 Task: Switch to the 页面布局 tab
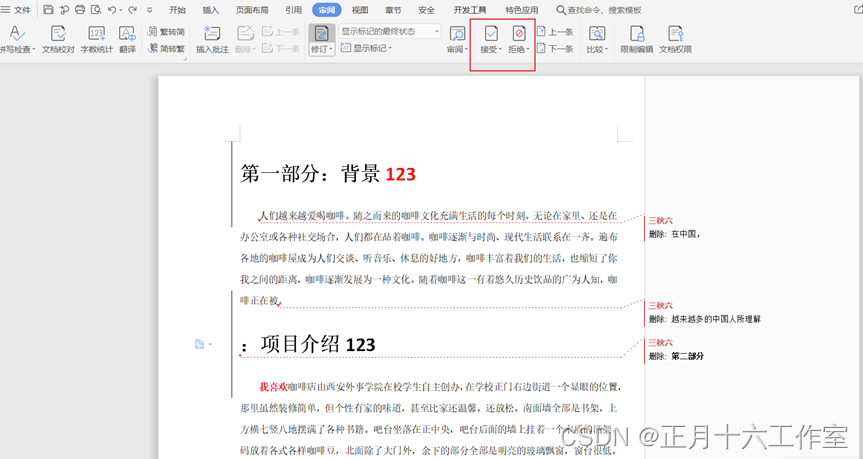(x=252, y=10)
